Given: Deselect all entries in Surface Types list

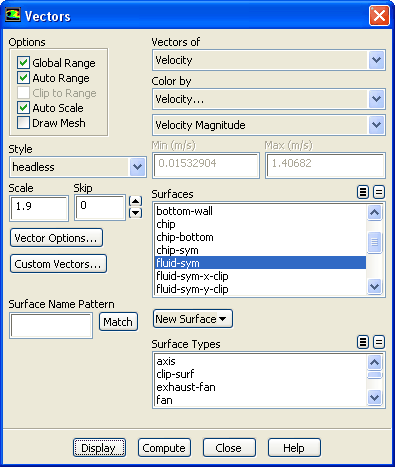Looking at the screenshot, I should click(379, 342).
